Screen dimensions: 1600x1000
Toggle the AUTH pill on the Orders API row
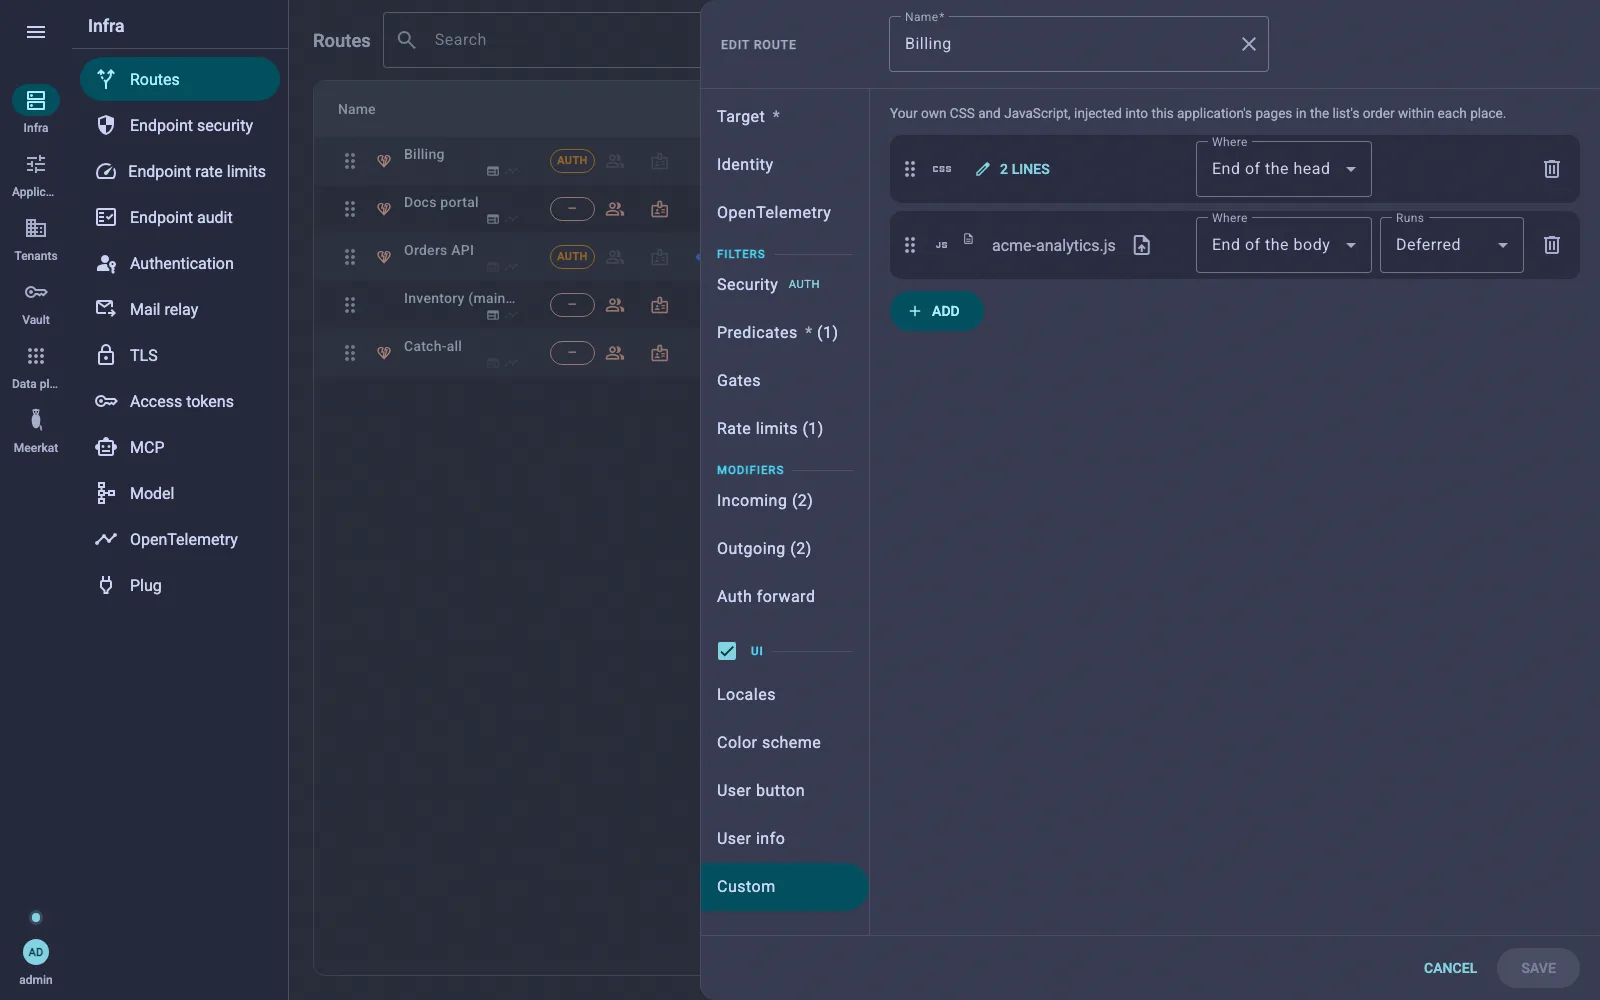point(572,257)
